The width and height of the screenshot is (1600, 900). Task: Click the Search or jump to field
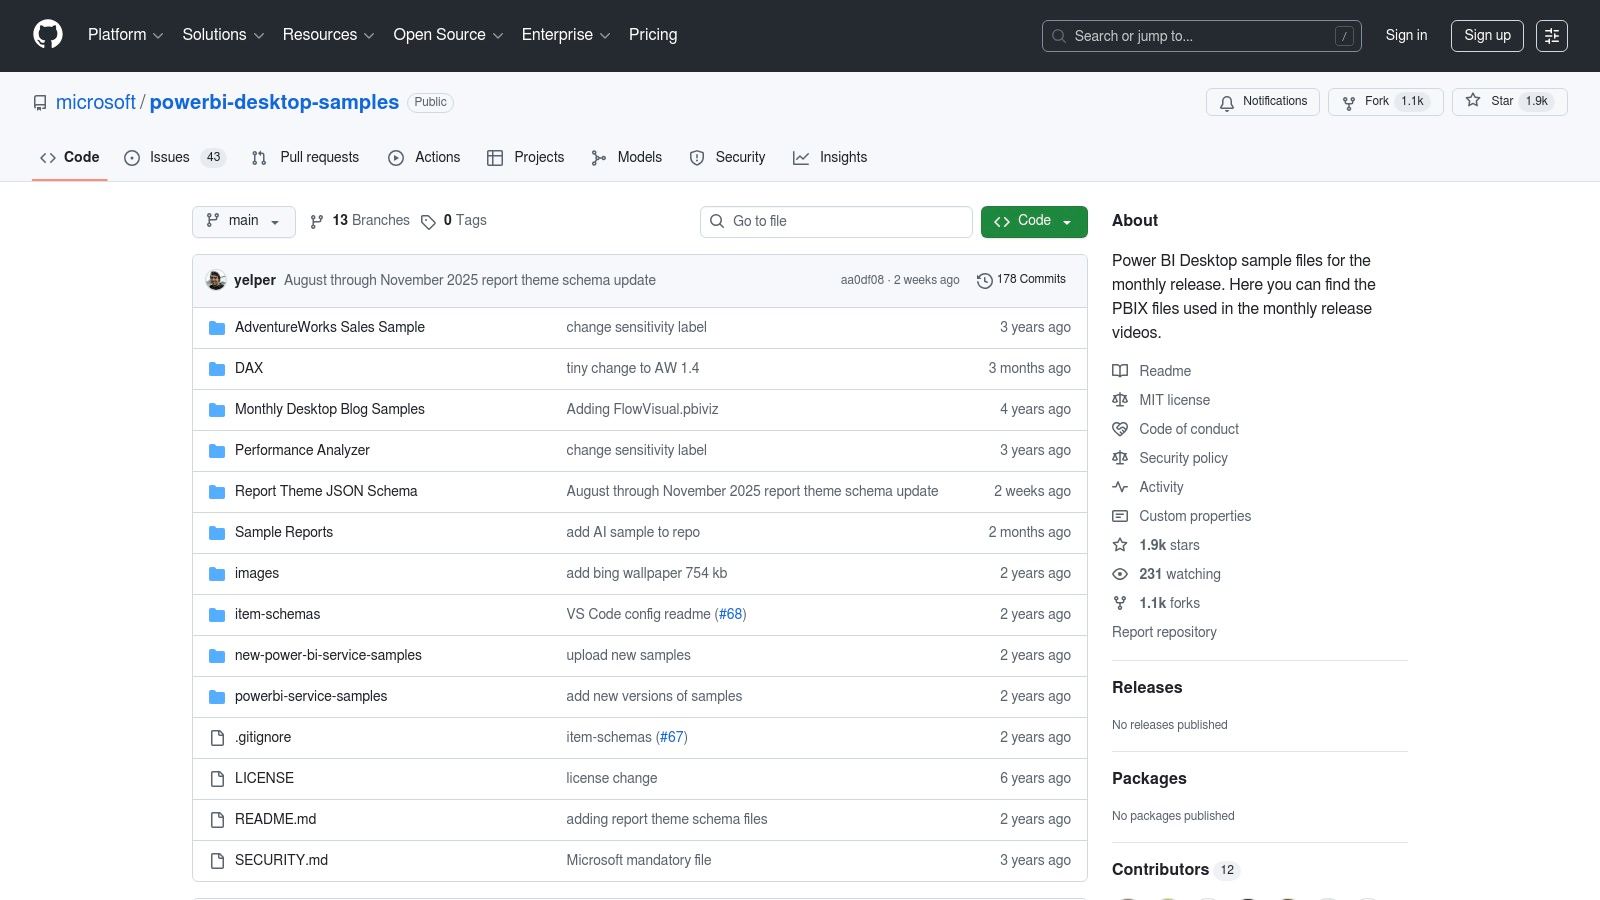1200,36
